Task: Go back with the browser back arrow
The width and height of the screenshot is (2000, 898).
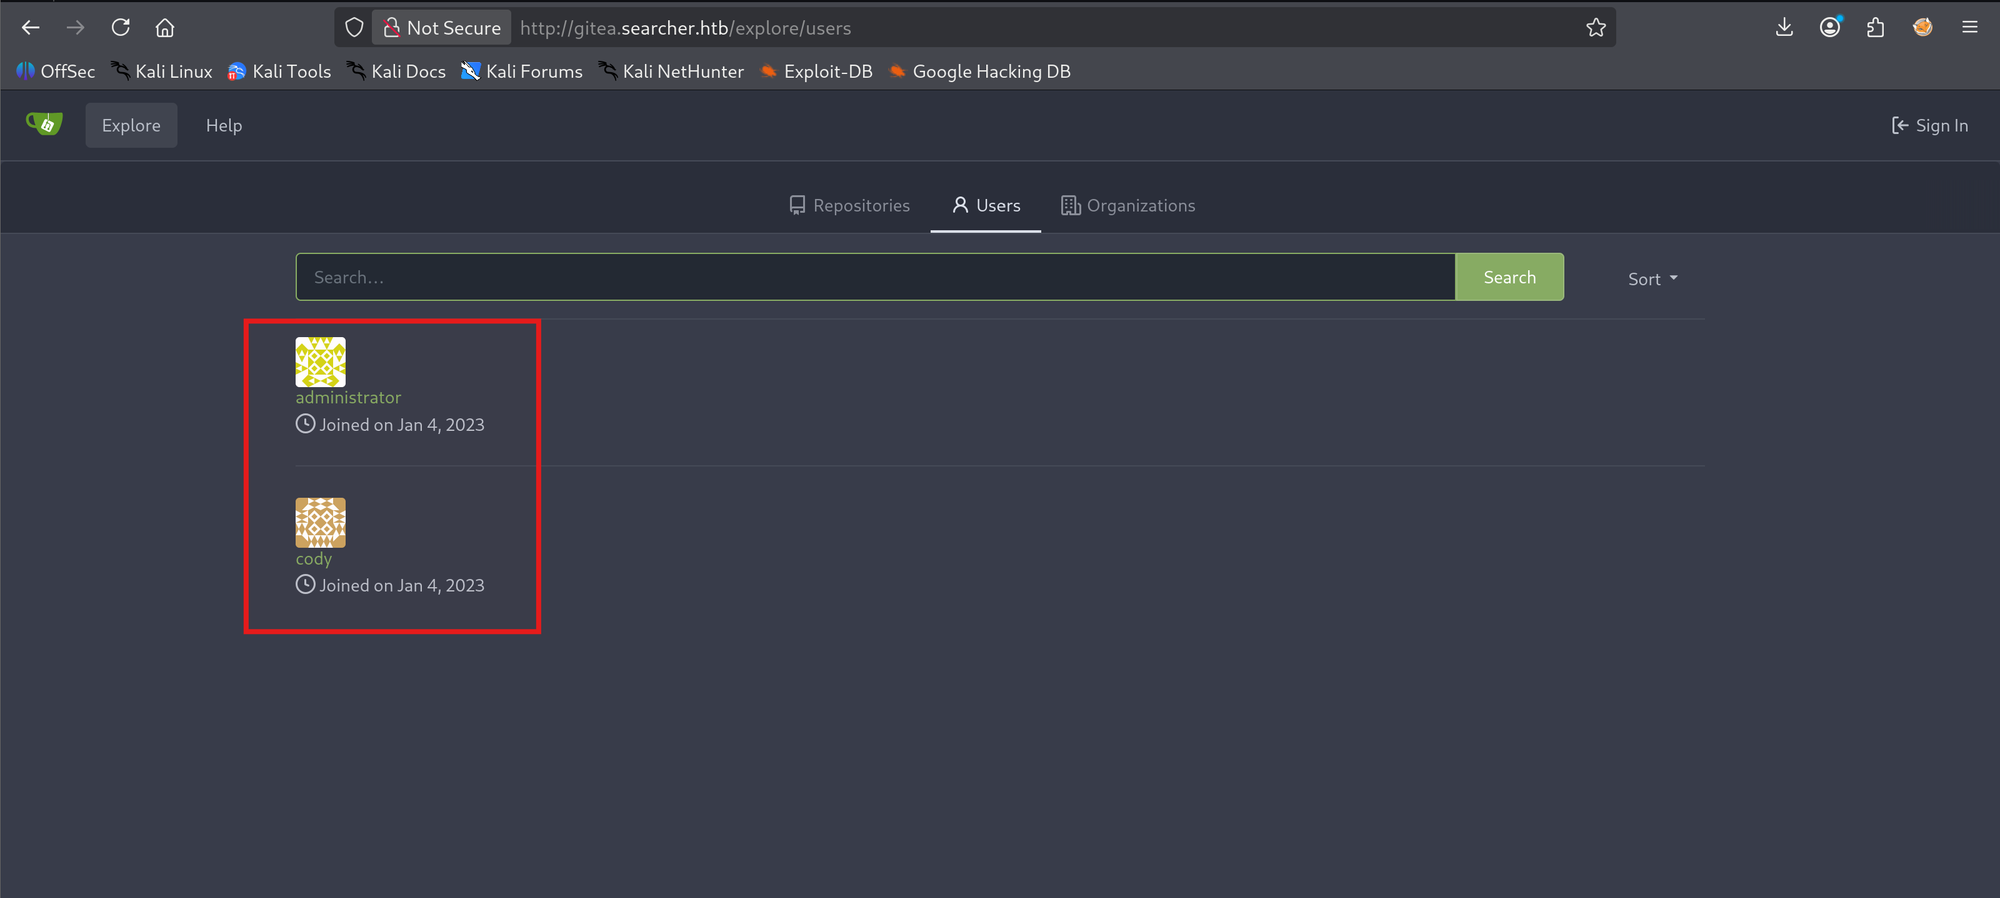Action: tap(31, 28)
